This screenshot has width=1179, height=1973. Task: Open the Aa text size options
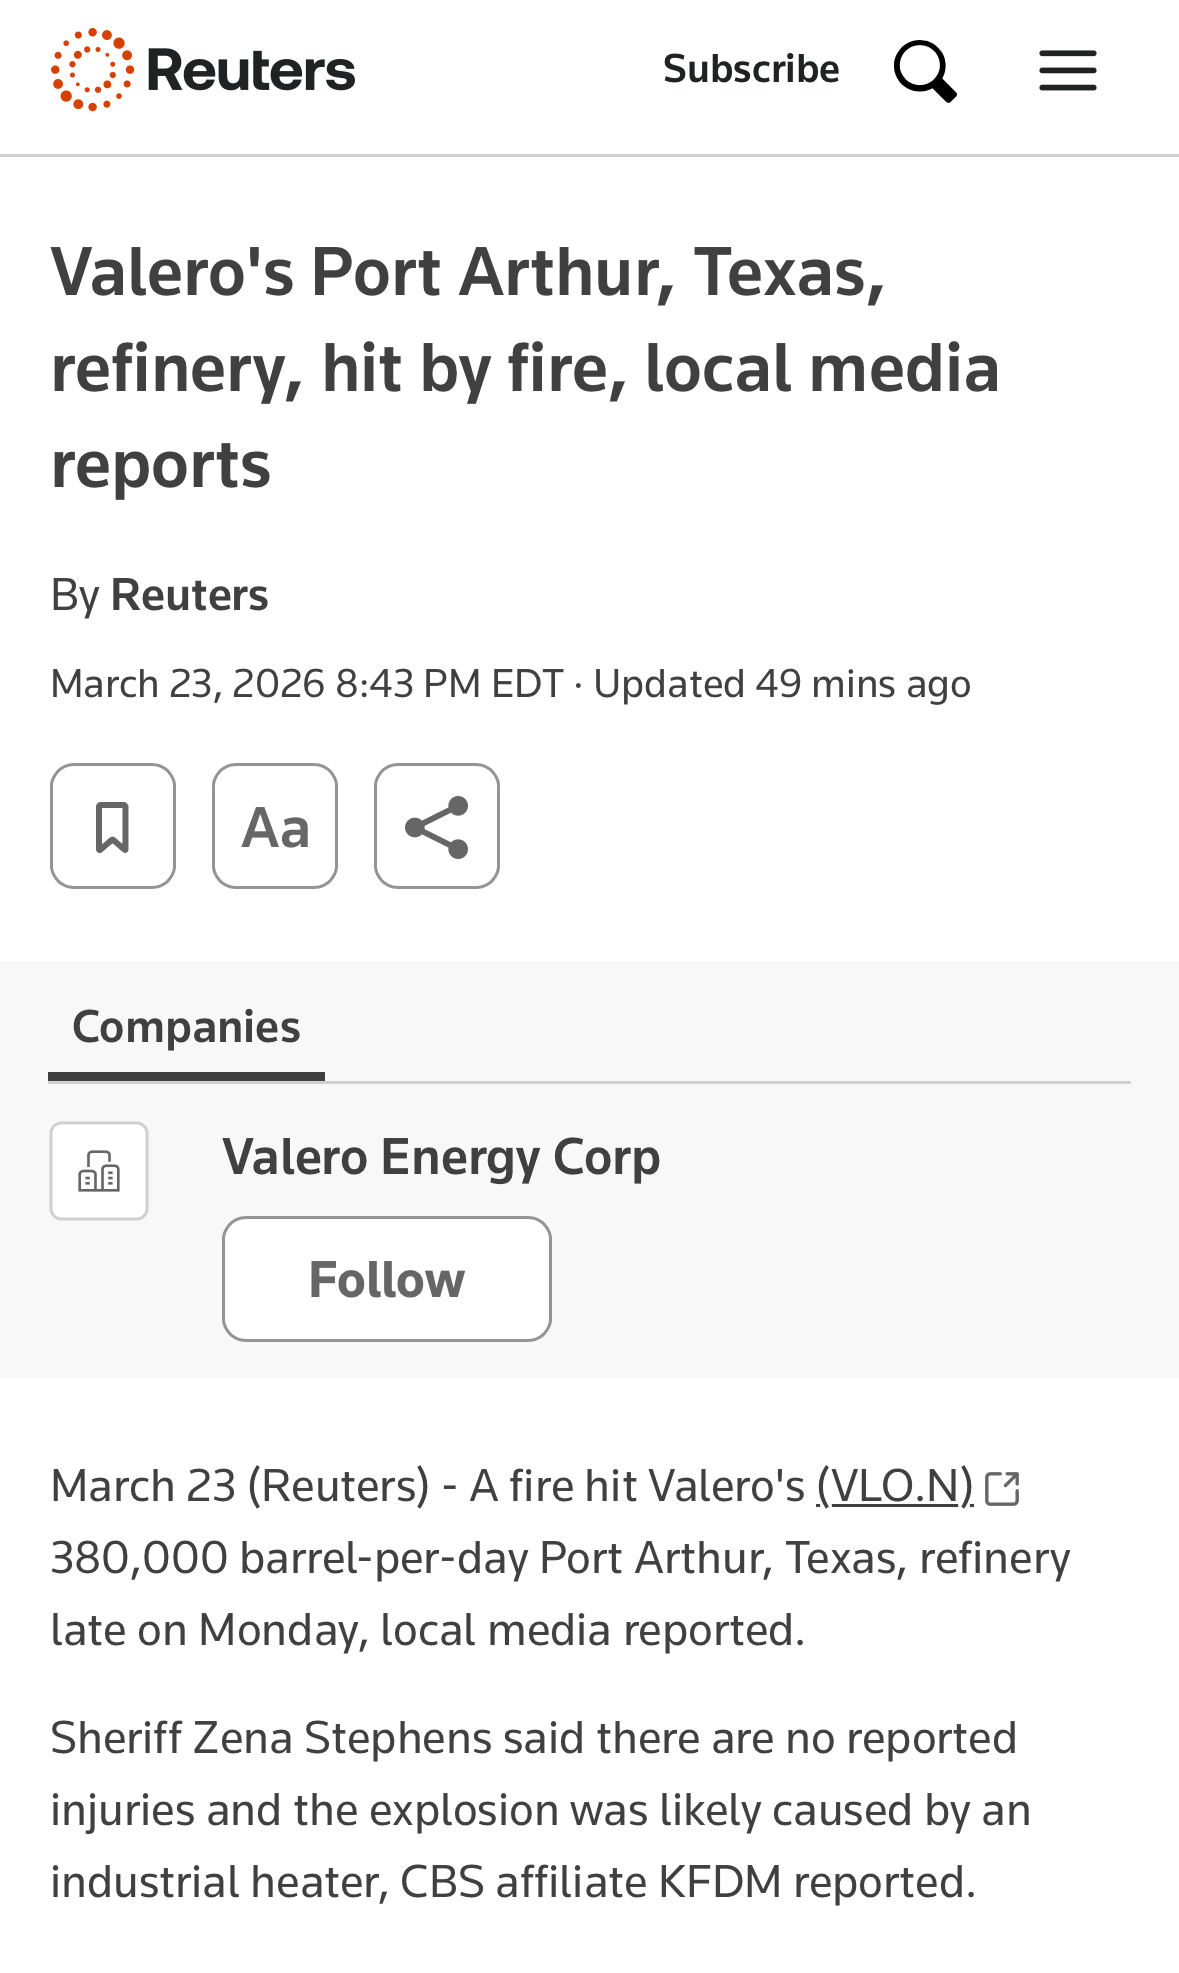(275, 826)
